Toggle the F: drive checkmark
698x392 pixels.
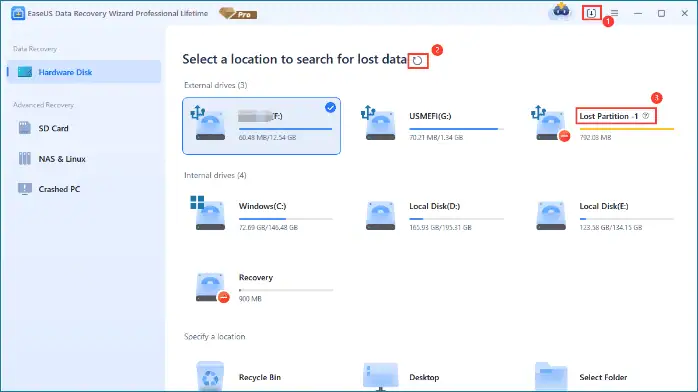click(330, 107)
